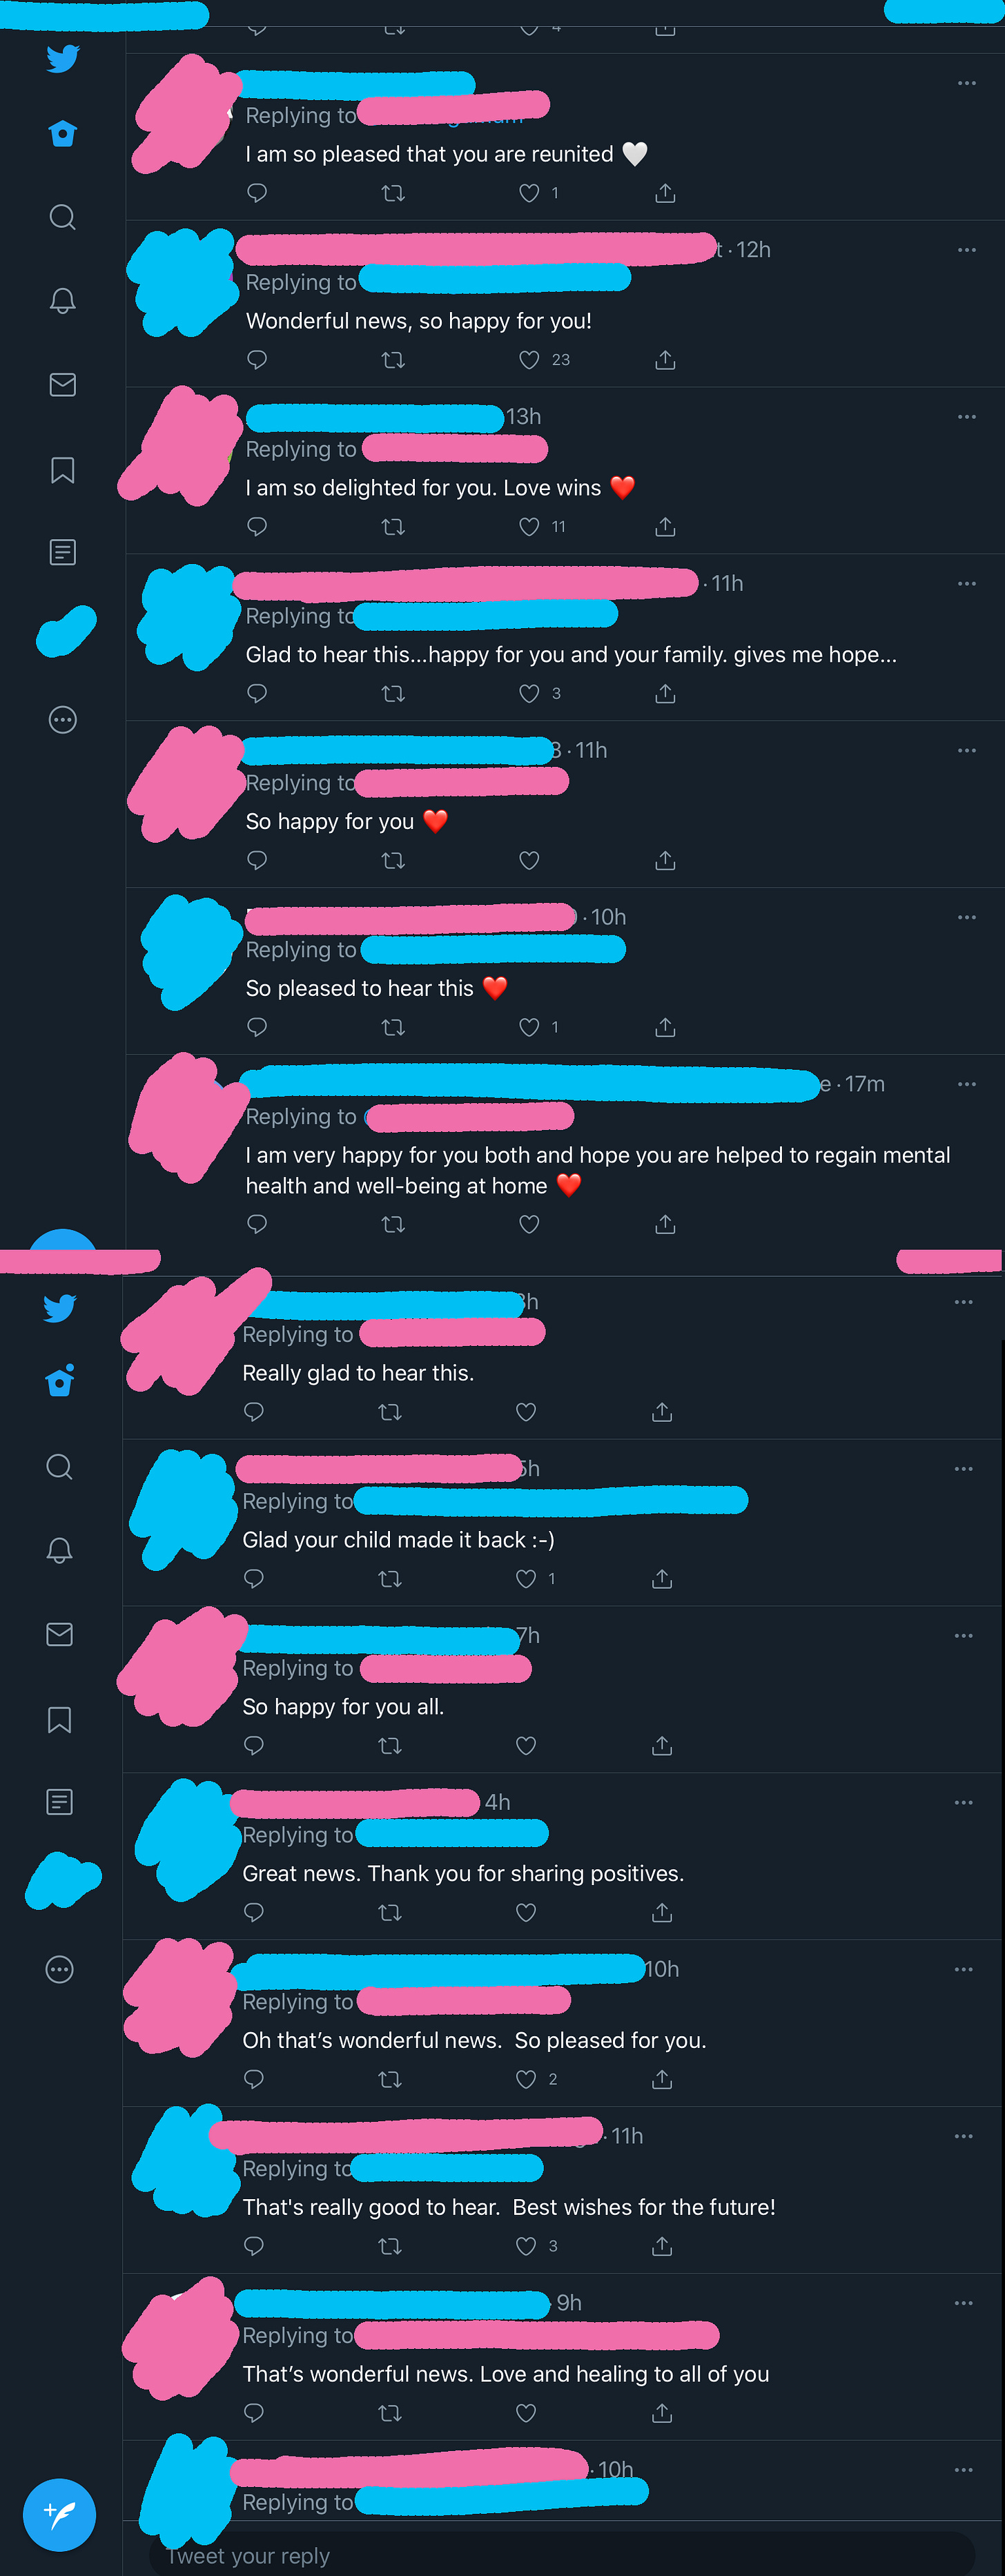Share the "So happy for you all." reply
The image size is (1005, 2576).
(x=662, y=1745)
